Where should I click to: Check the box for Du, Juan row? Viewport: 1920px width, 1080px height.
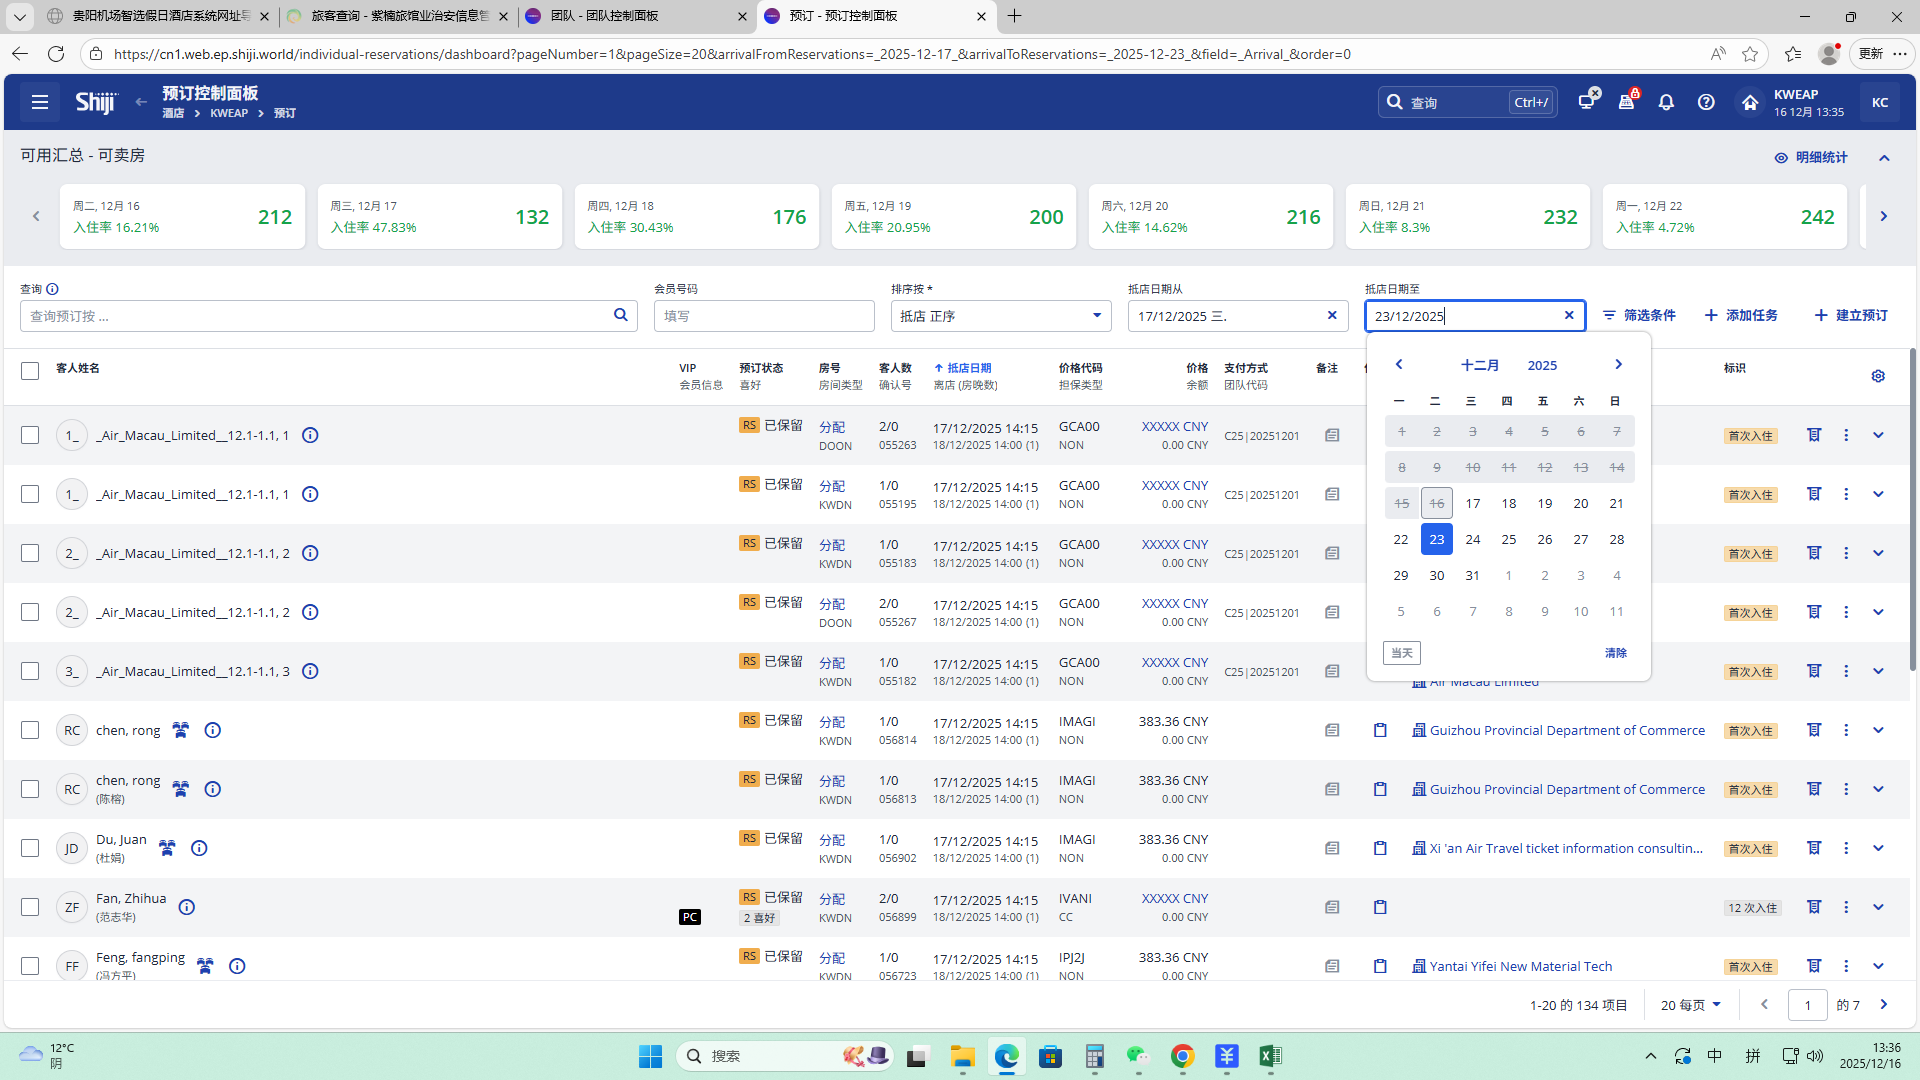(30, 848)
